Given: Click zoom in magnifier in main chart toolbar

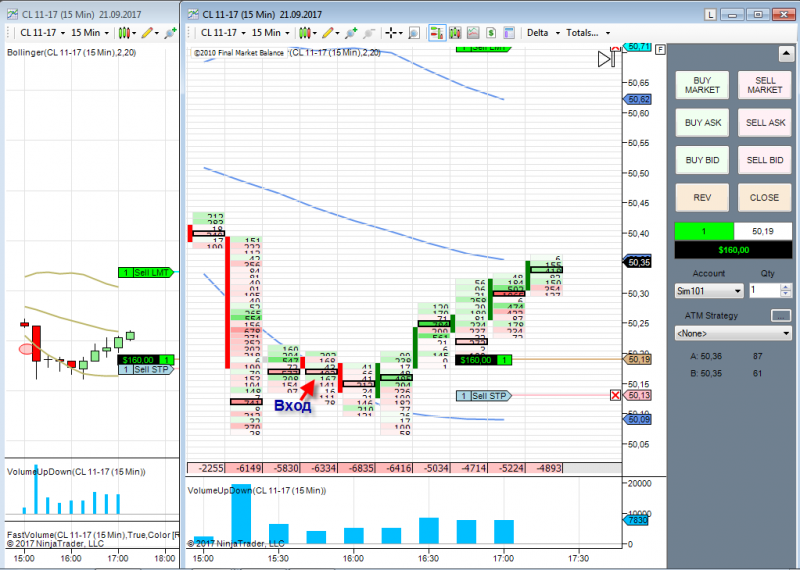Looking at the screenshot, I should click(x=351, y=33).
